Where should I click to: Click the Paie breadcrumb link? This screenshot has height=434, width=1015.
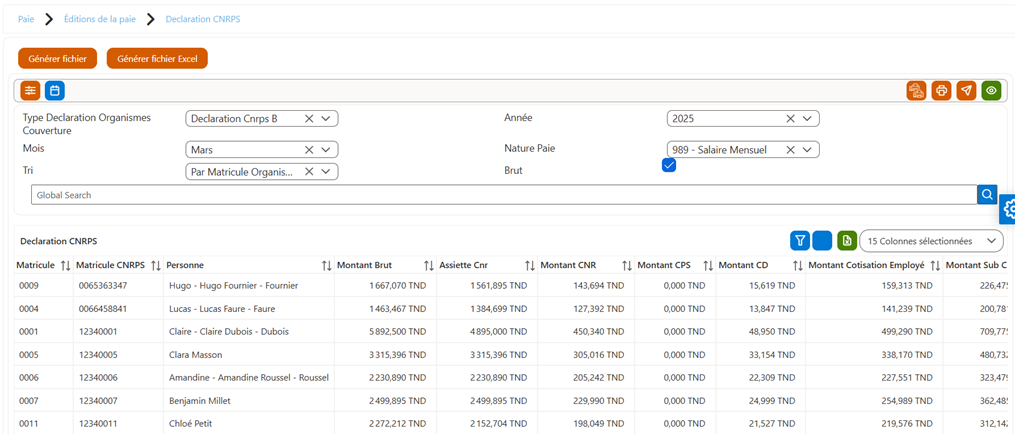coord(26,19)
